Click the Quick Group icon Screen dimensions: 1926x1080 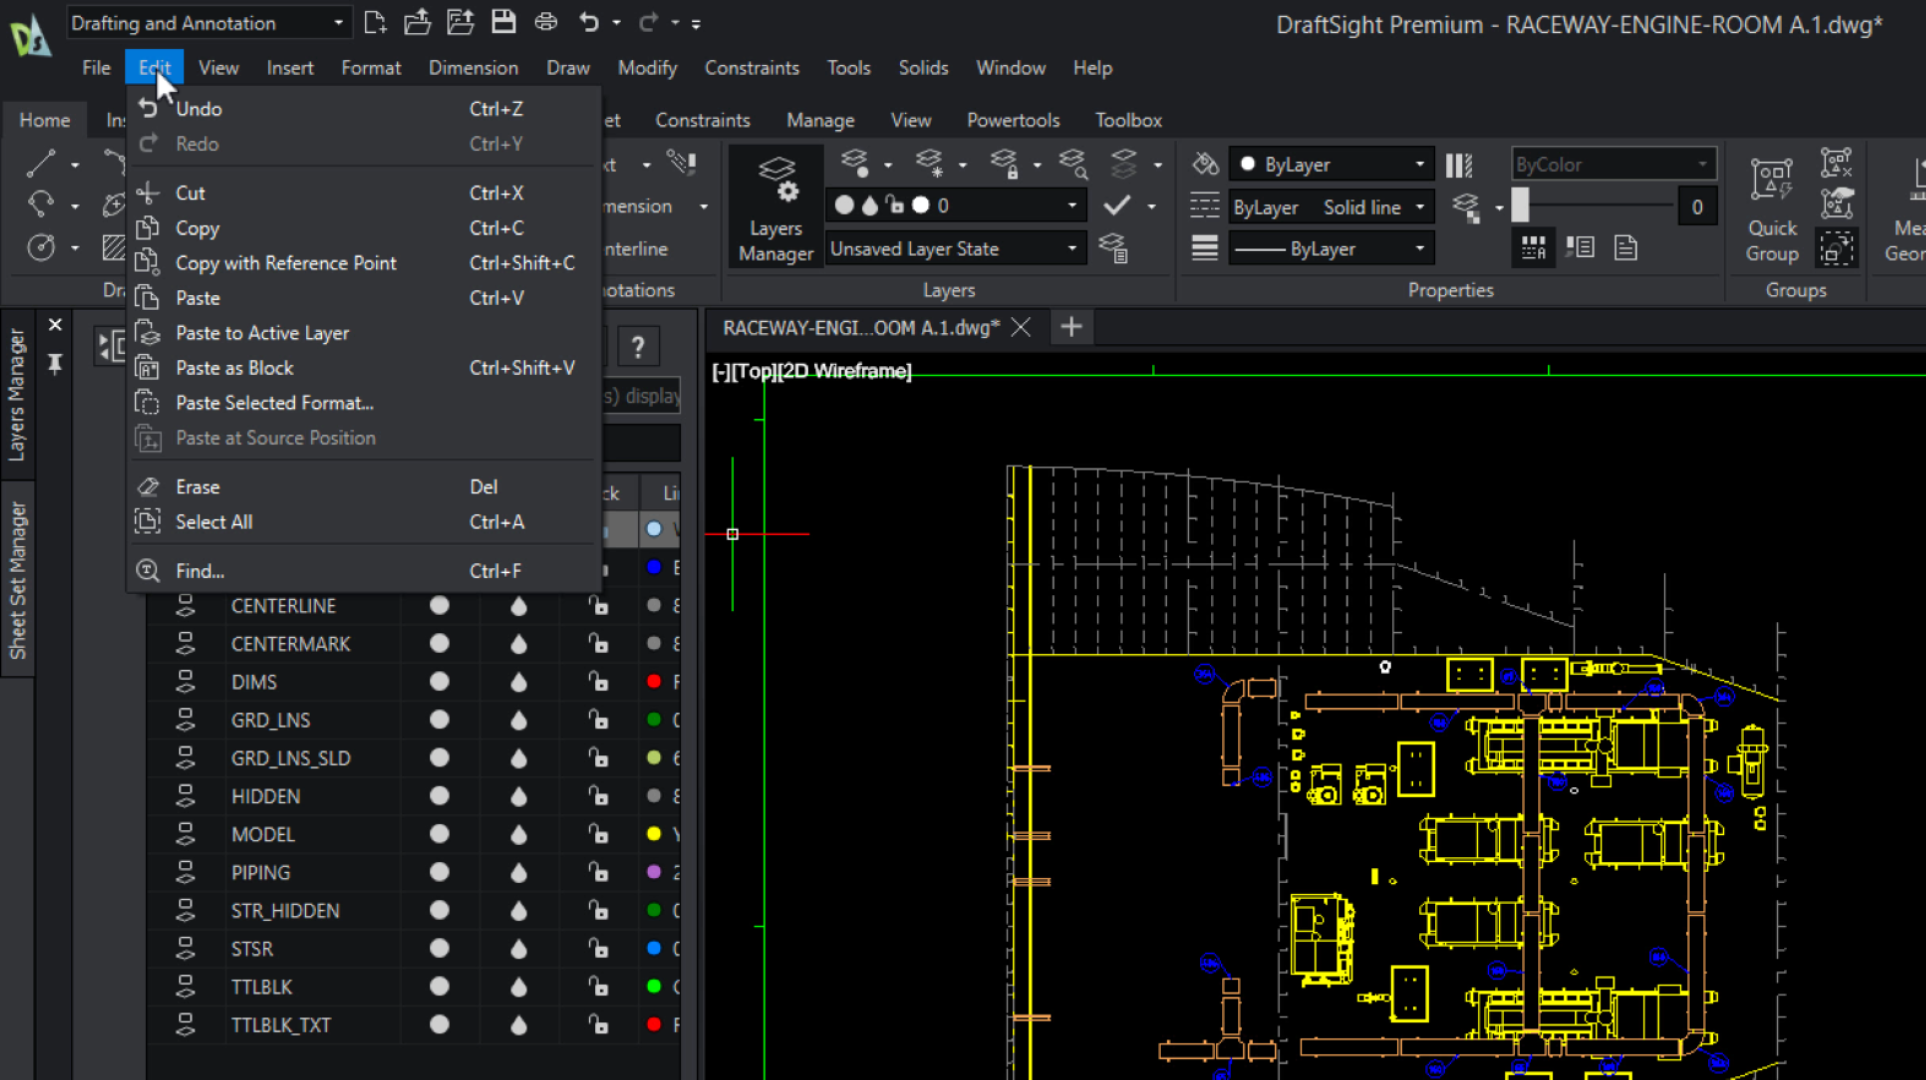click(1771, 208)
